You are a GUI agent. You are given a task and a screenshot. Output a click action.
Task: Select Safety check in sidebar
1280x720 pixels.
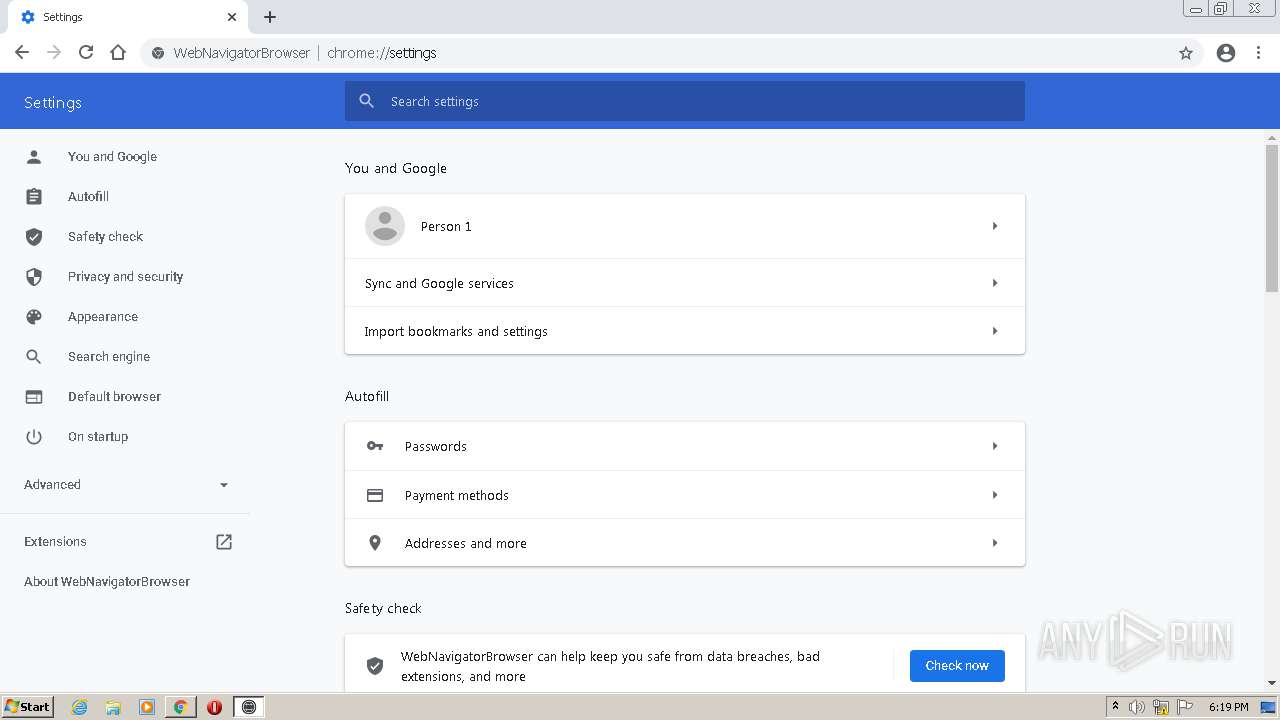point(105,237)
